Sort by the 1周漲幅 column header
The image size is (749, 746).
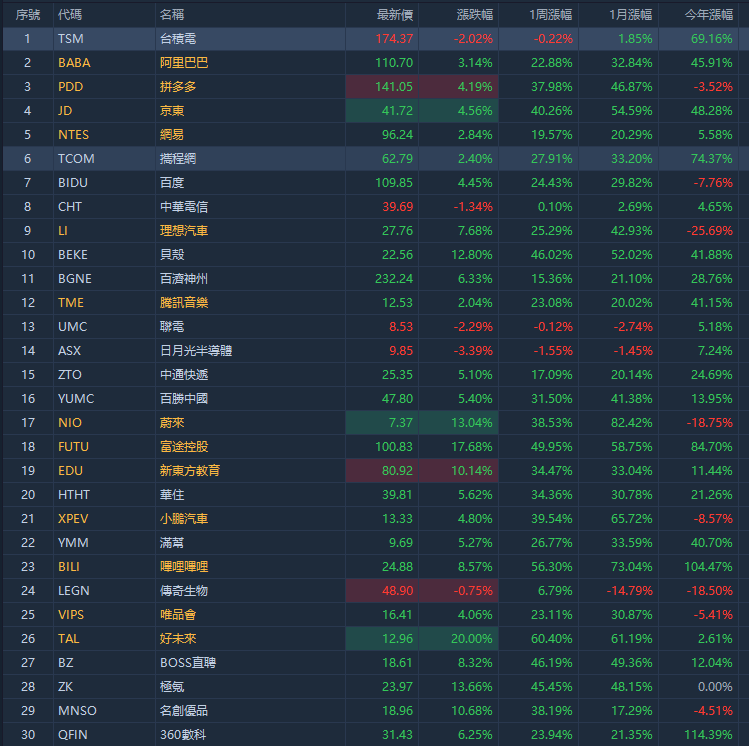(551, 15)
